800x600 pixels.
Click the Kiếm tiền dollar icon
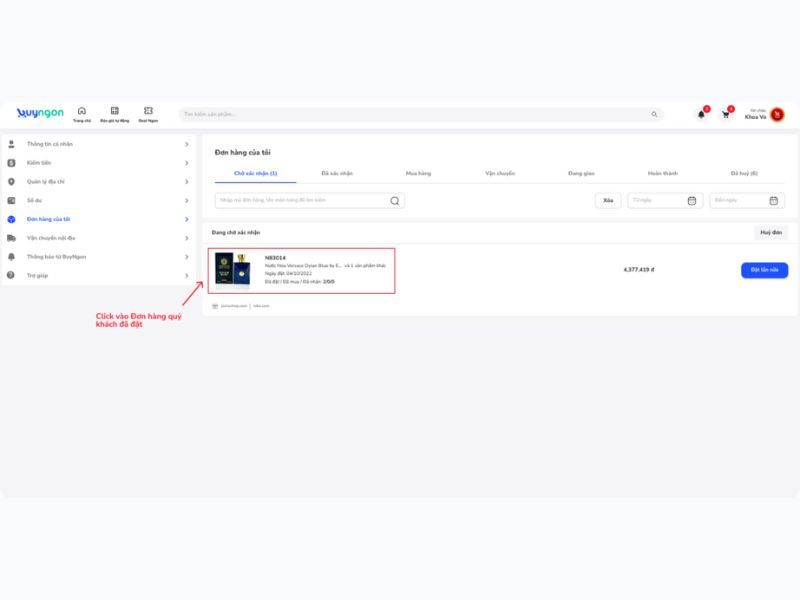pyautogui.click(x=11, y=163)
